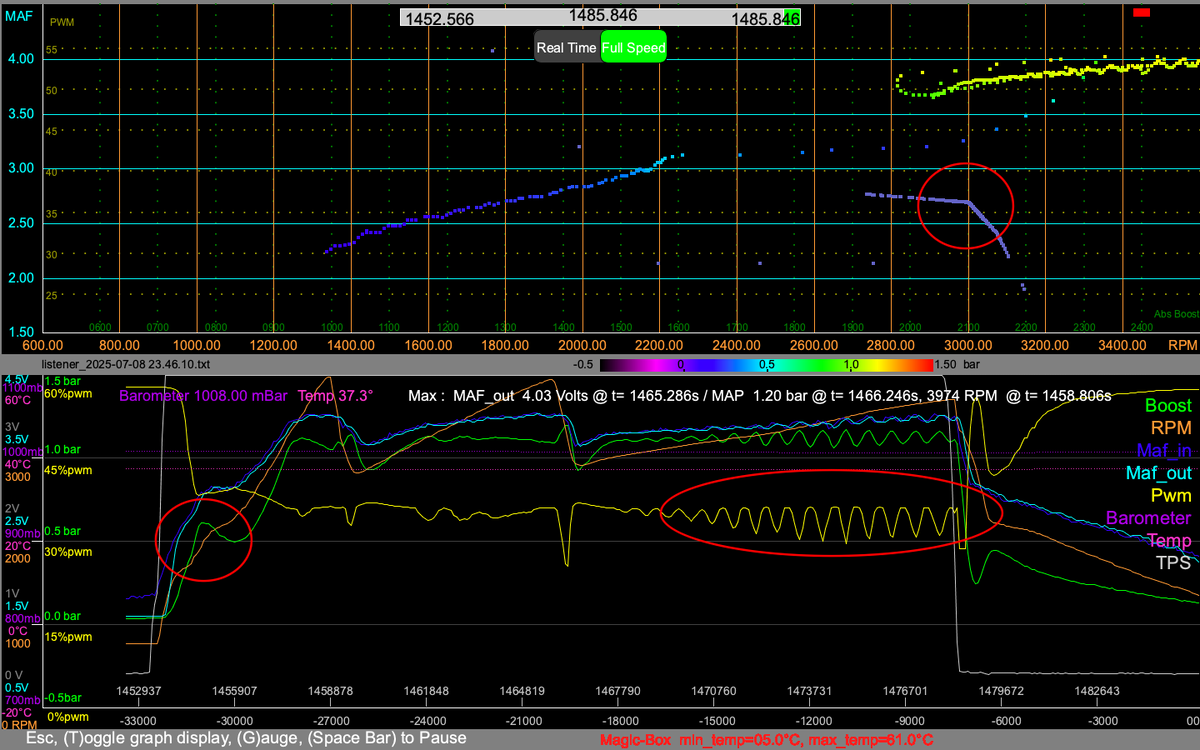Select the Maf_out legend entry
1200x750 pixels.
tap(1159, 473)
